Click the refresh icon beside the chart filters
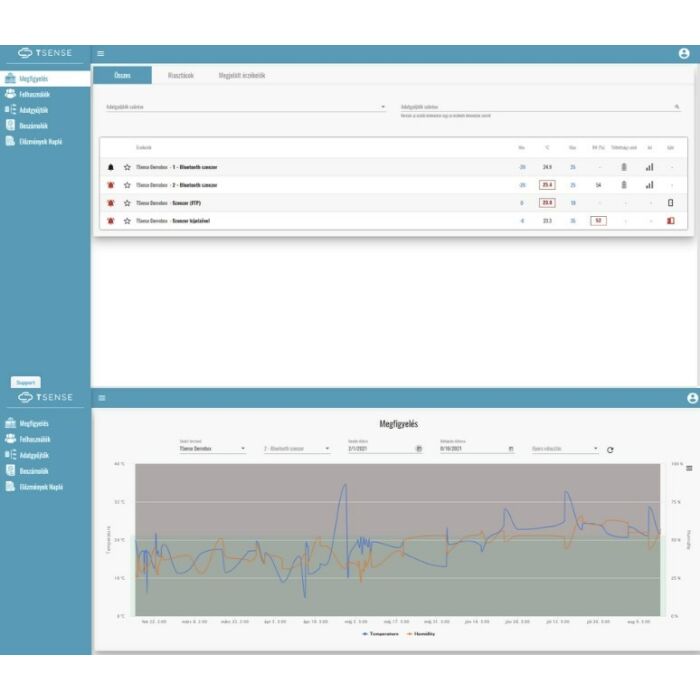Image resolution: width=700 pixels, height=700 pixels. [610, 450]
